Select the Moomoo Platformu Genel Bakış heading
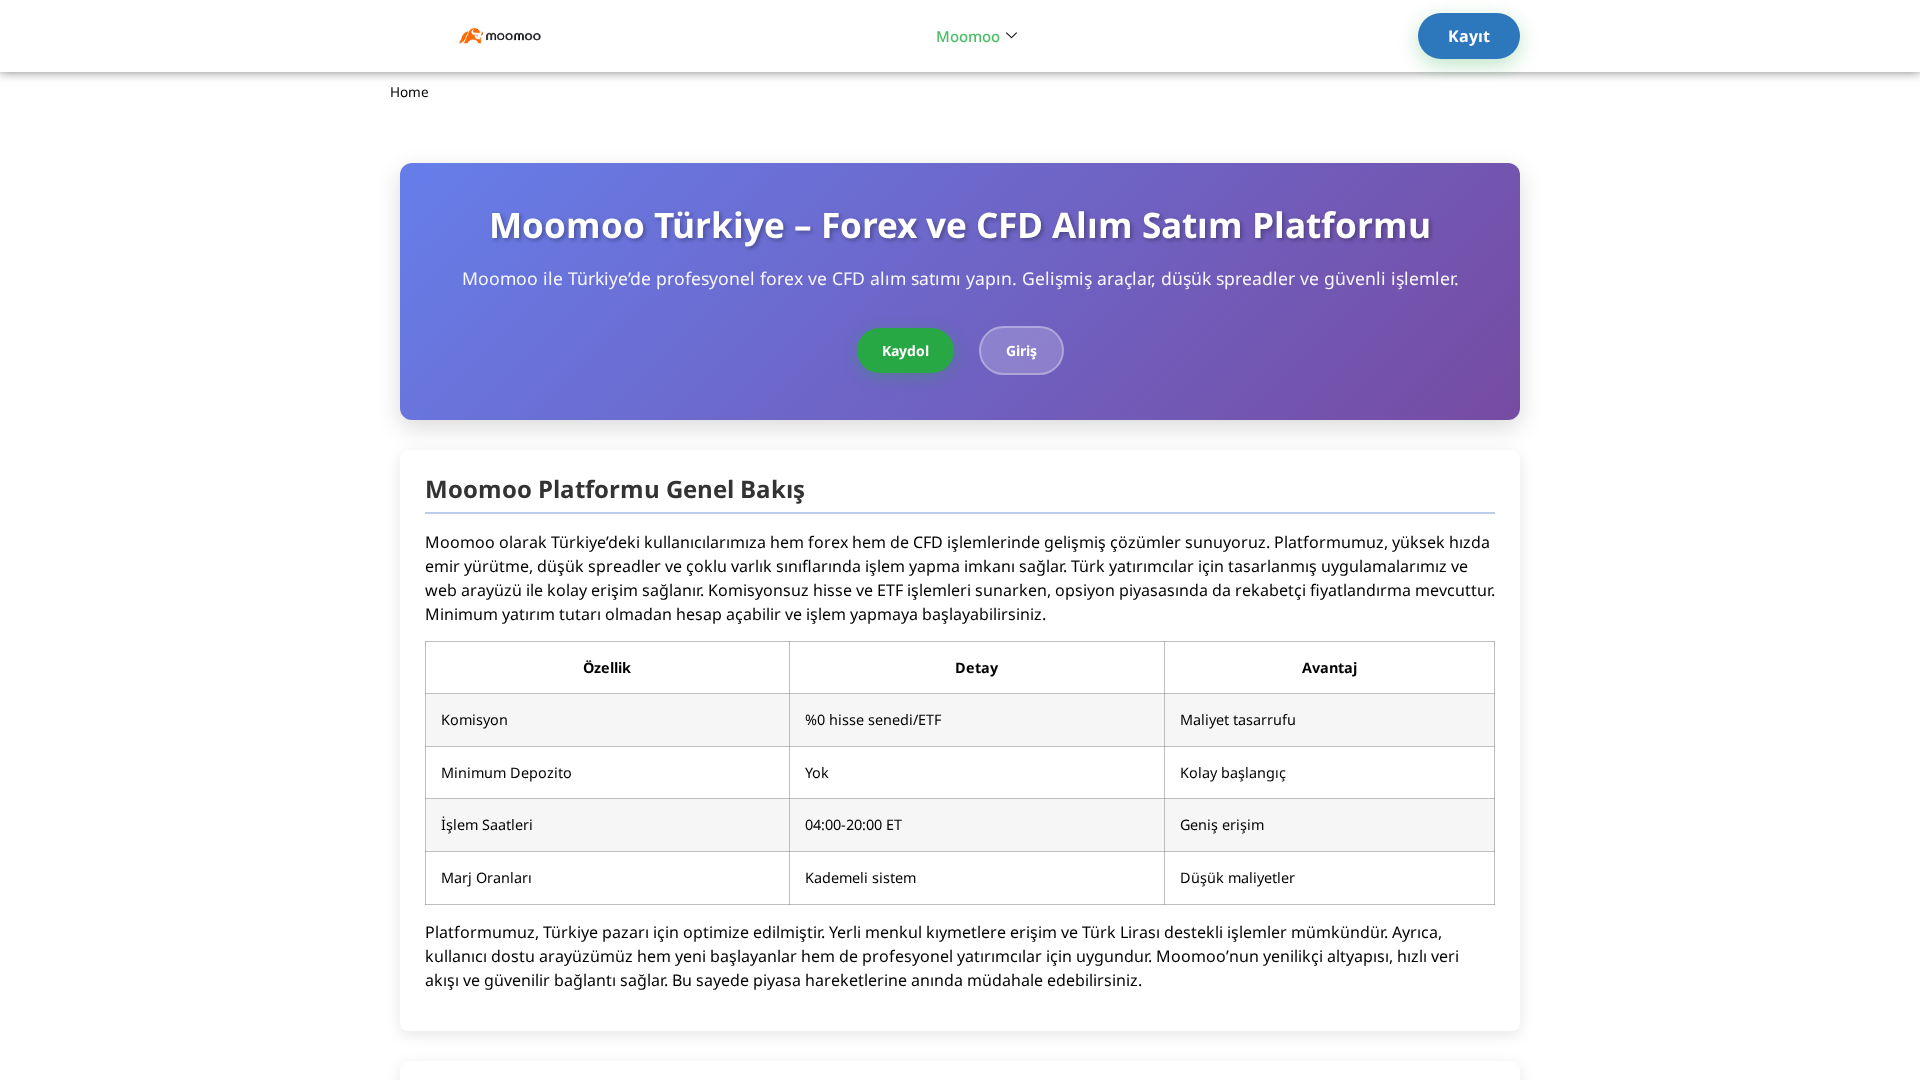The image size is (1920, 1080). click(x=616, y=490)
